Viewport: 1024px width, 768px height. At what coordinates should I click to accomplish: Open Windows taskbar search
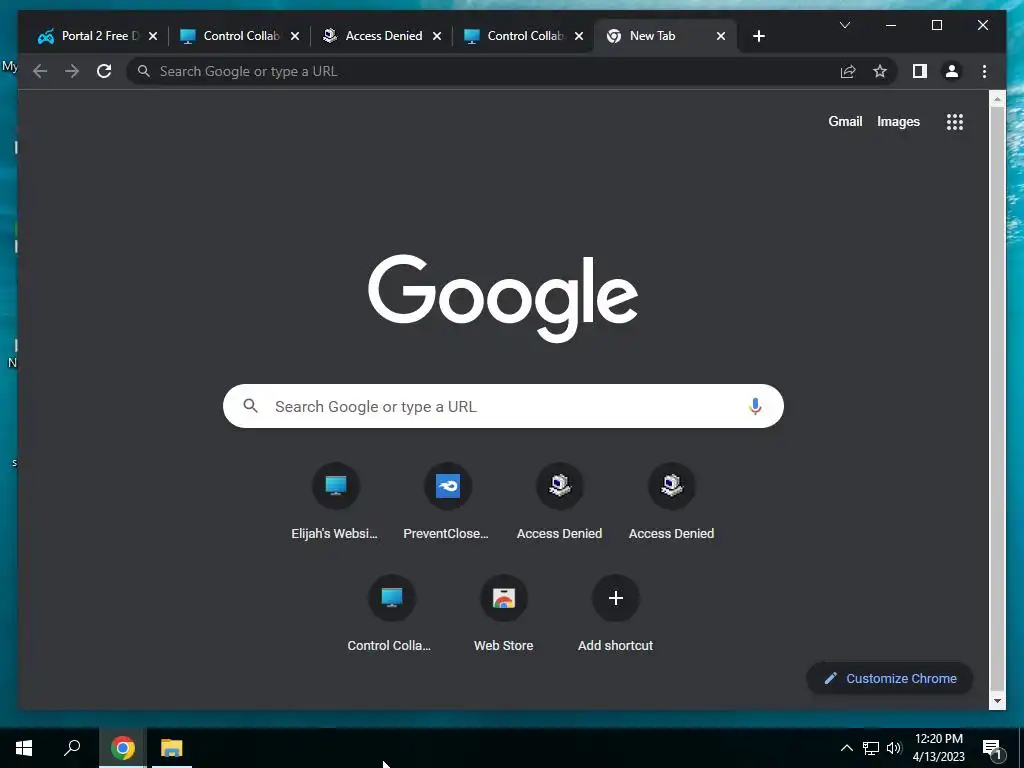click(x=72, y=748)
